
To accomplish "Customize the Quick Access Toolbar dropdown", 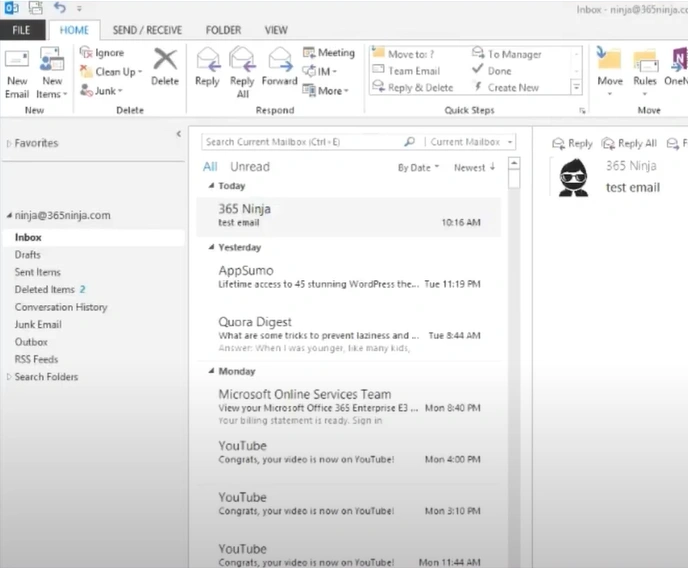I will click(x=79, y=8).
